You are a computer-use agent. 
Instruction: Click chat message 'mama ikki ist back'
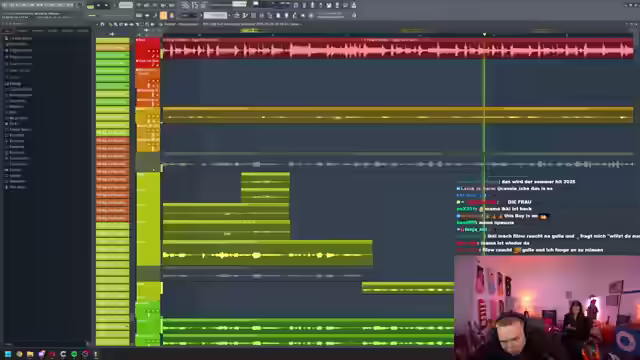[x=508, y=209]
